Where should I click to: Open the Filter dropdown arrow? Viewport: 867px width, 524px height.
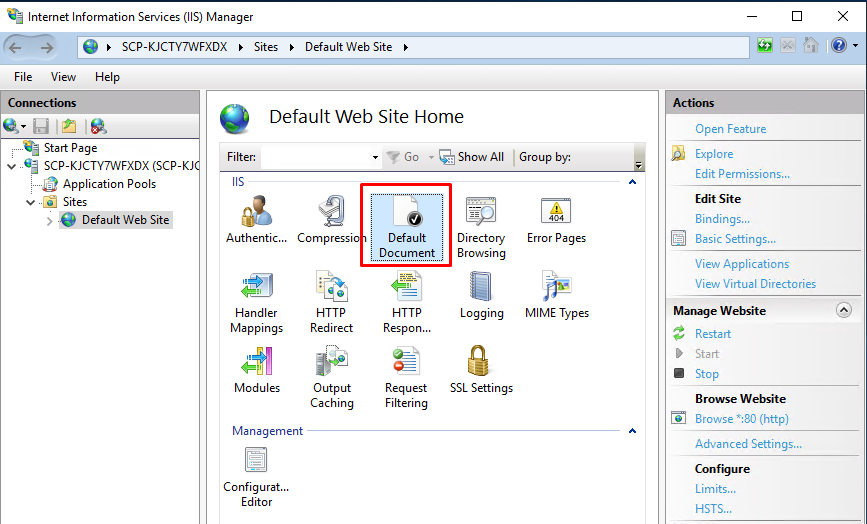pos(375,157)
